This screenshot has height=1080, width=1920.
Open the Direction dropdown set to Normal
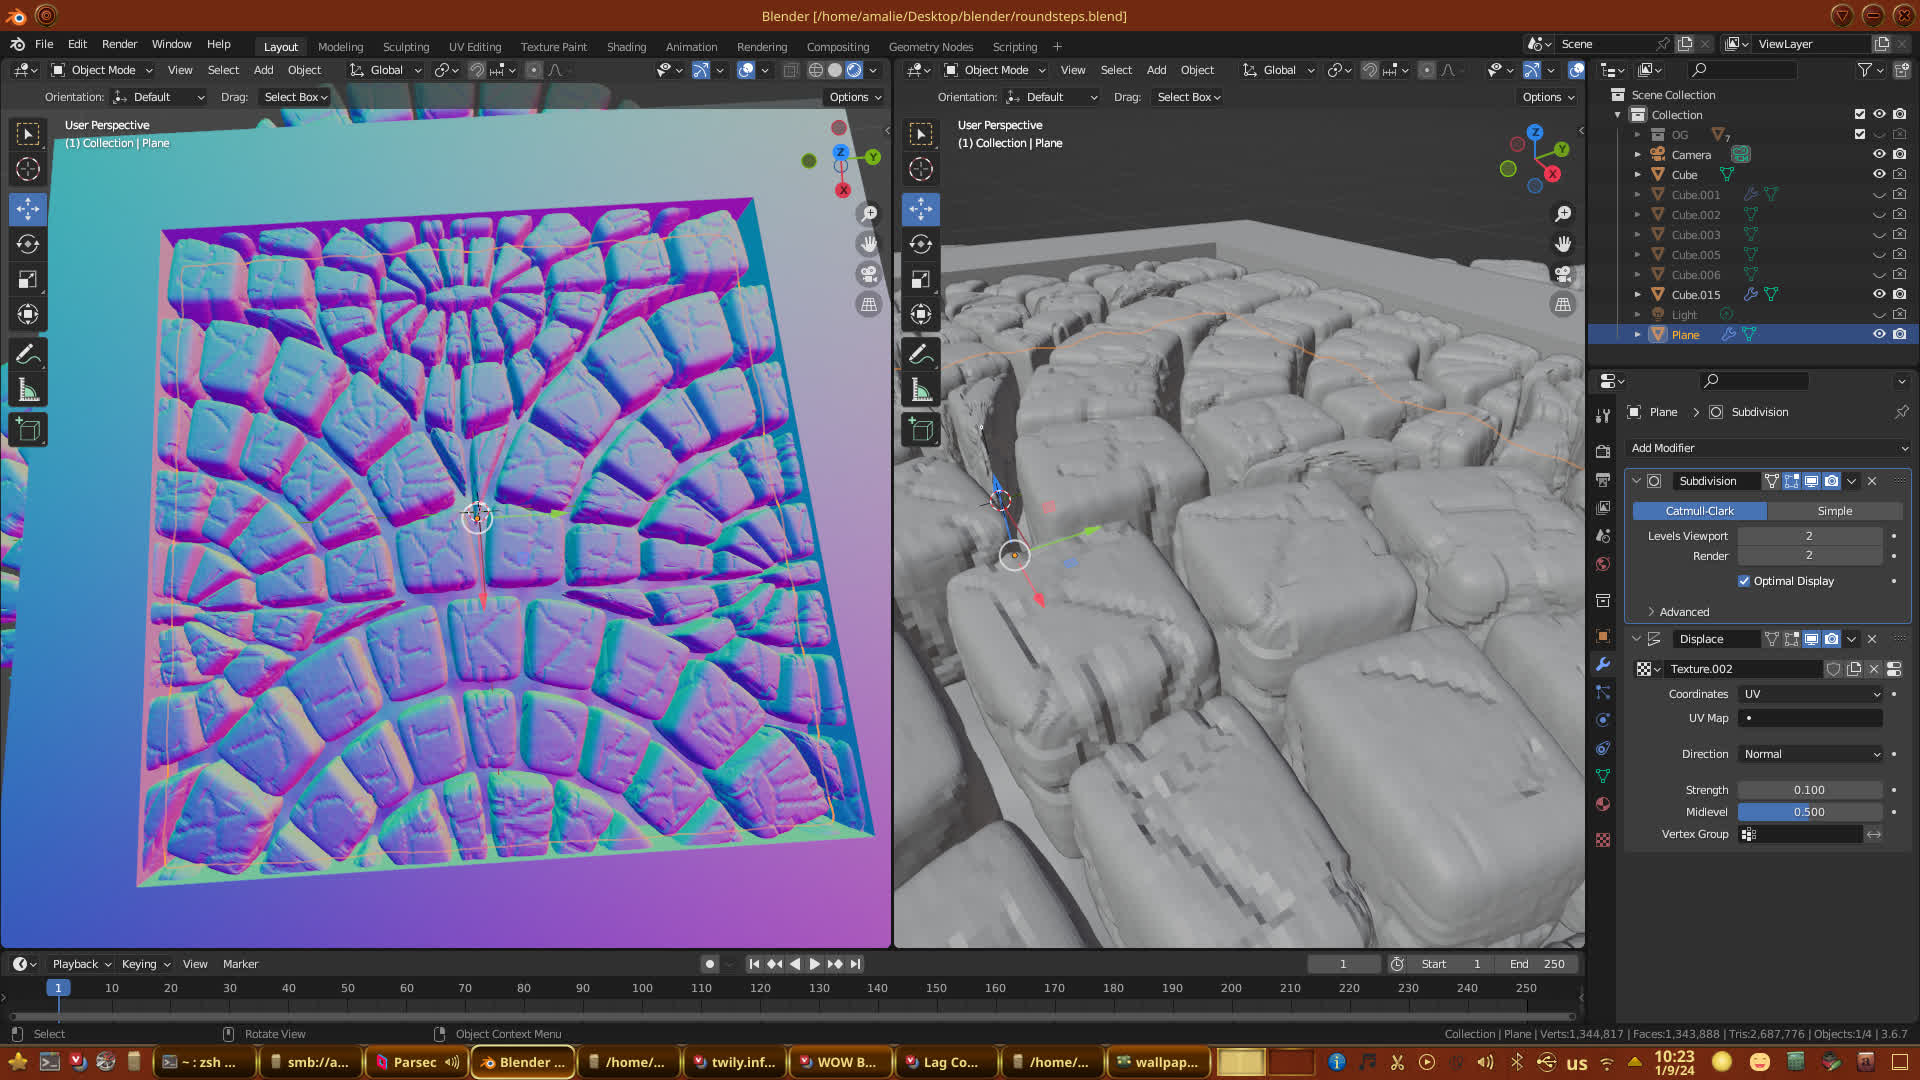click(1811, 754)
